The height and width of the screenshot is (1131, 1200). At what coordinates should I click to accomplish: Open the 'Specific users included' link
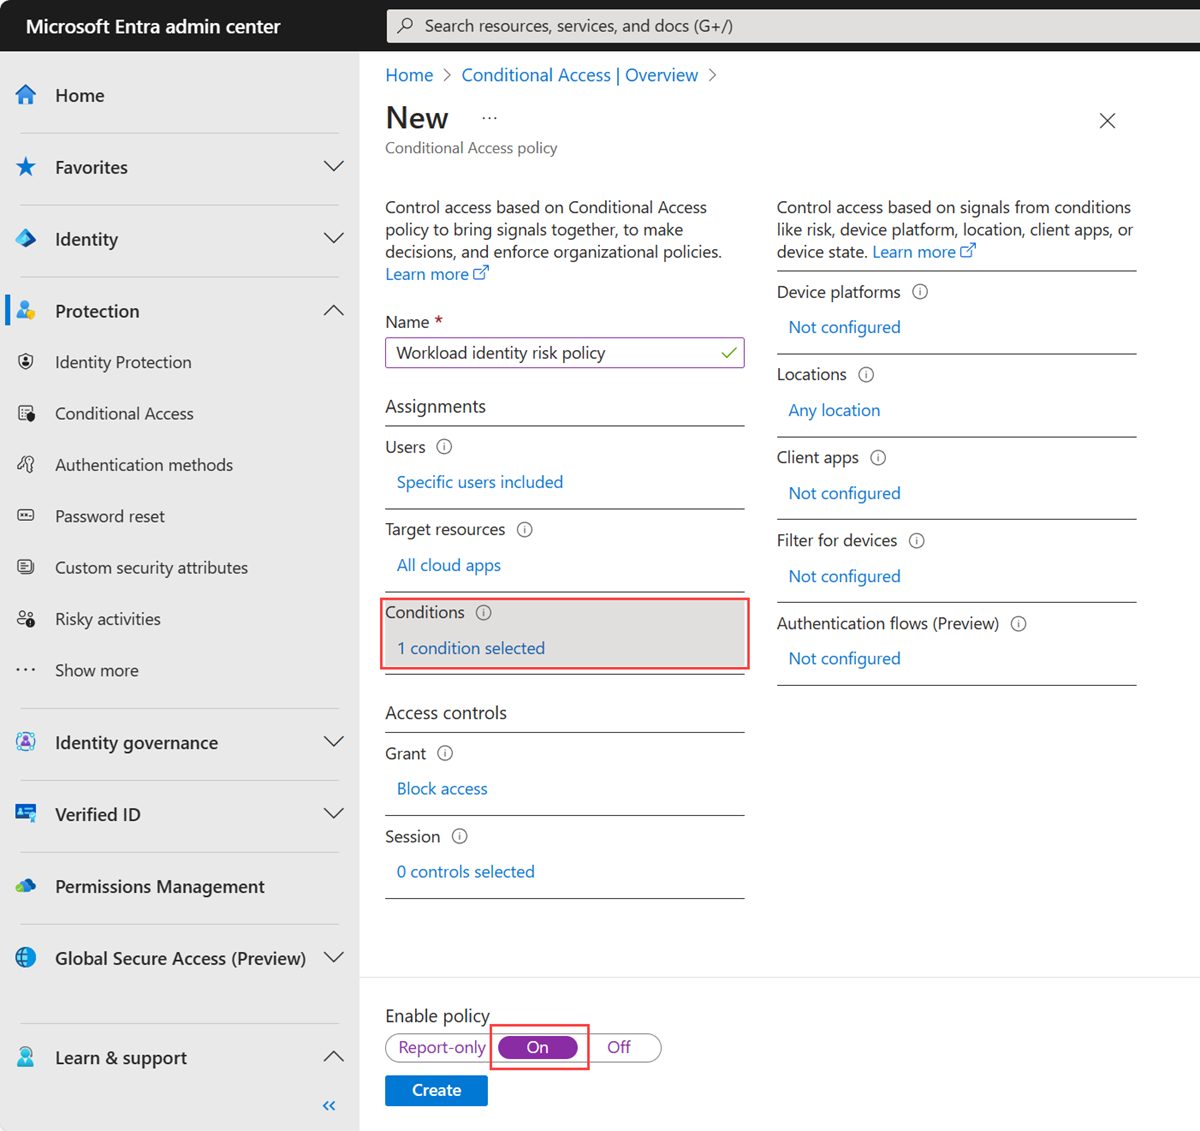[480, 482]
